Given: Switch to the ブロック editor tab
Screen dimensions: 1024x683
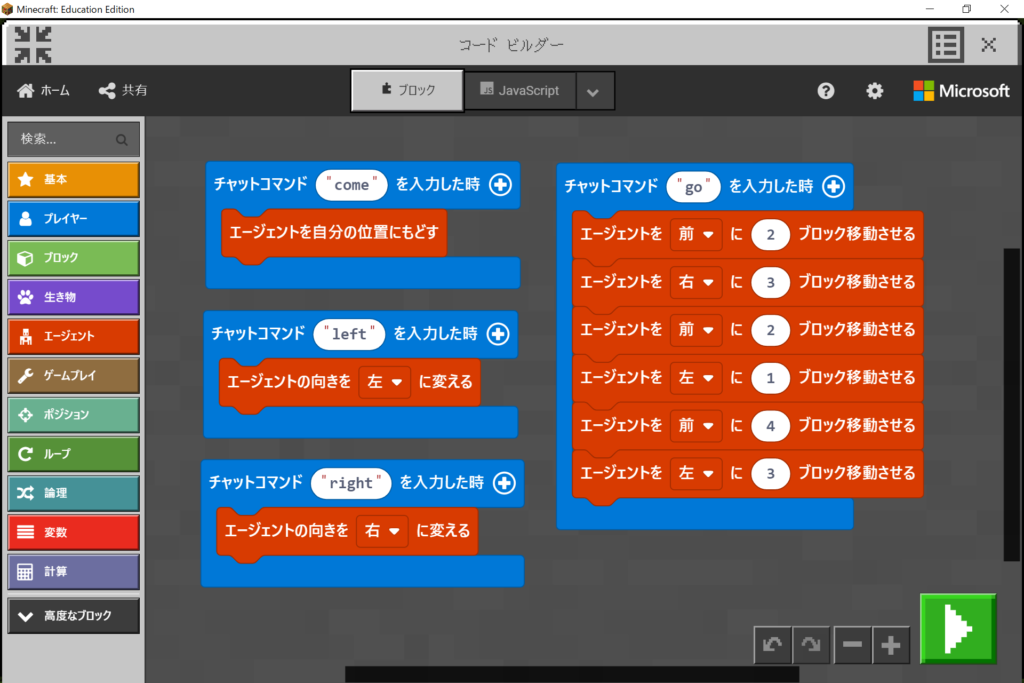Looking at the screenshot, I should point(408,91).
